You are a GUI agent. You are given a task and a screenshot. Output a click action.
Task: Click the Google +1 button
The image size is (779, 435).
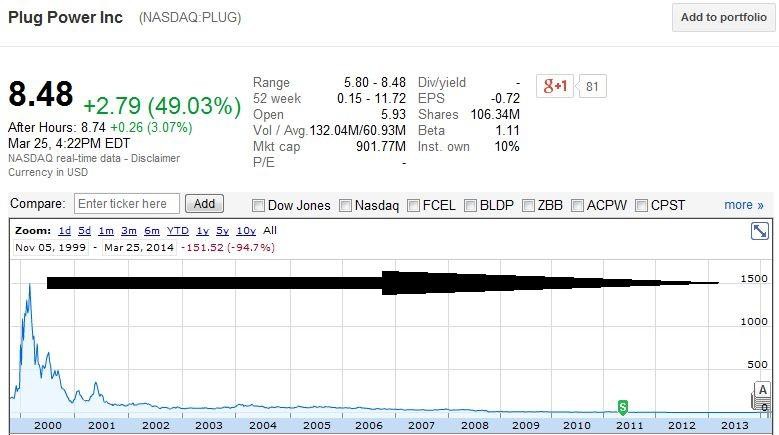click(x=555, y=86)
